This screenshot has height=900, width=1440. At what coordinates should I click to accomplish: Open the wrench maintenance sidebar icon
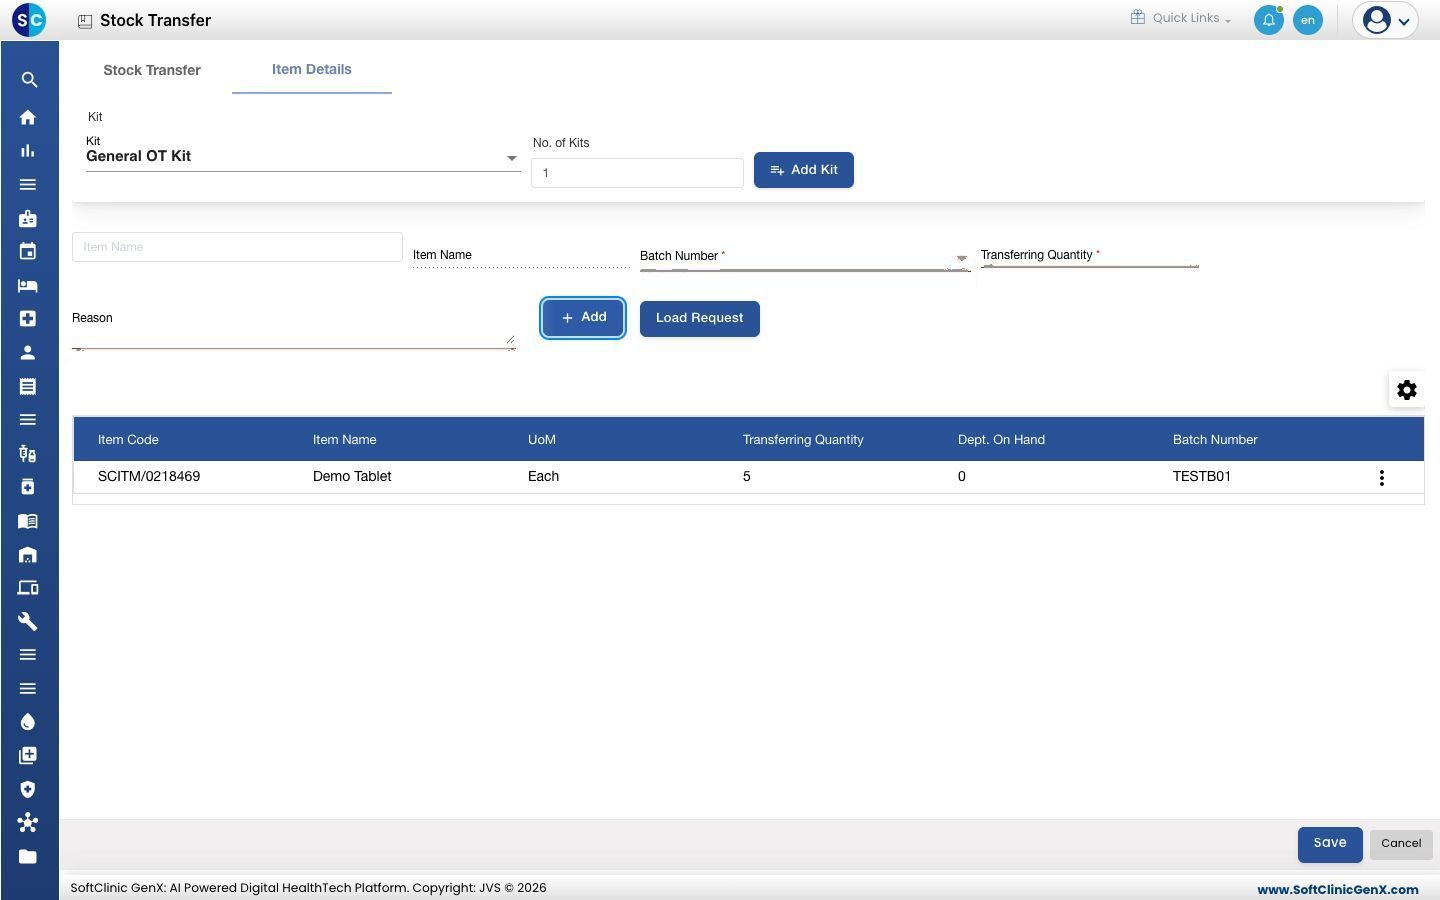(x=28, y=621)
